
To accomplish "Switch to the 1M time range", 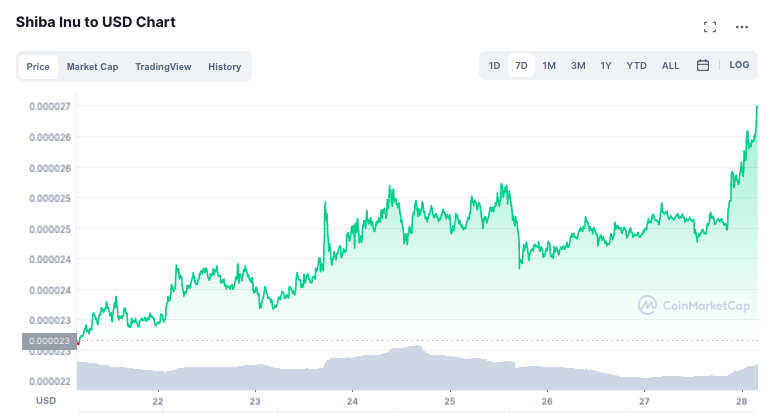I will click(549, 66).
